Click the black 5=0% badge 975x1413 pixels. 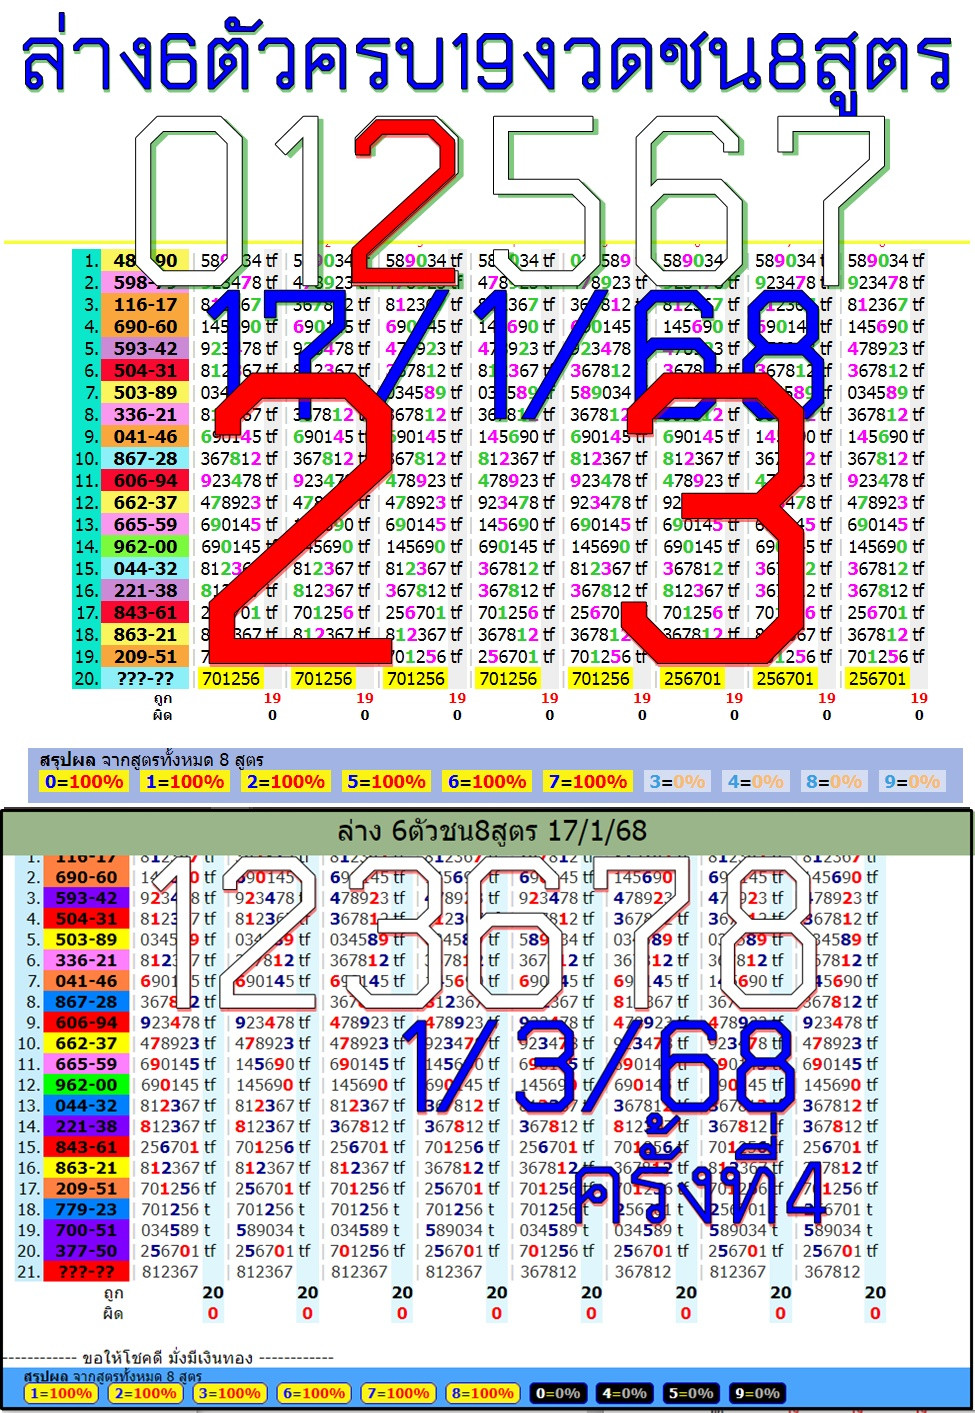[x=690, y=1393]
